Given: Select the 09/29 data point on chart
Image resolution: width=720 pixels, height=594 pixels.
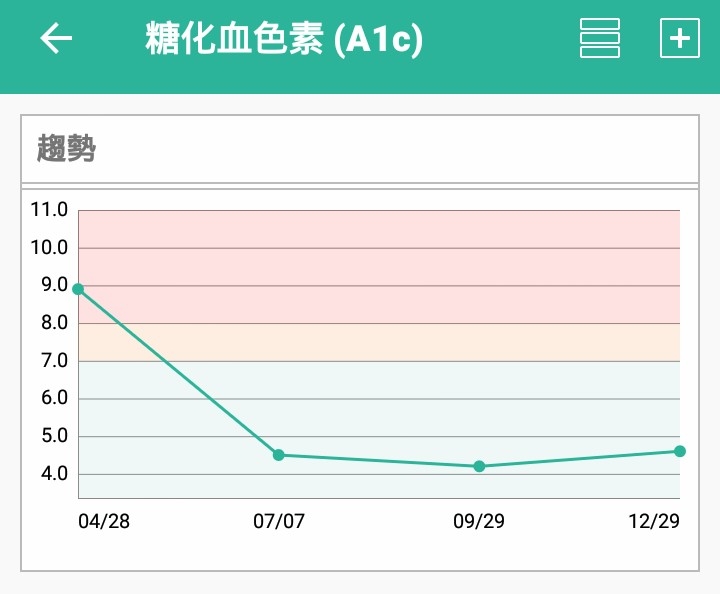Looking at the screenshot, I should 479,466.
